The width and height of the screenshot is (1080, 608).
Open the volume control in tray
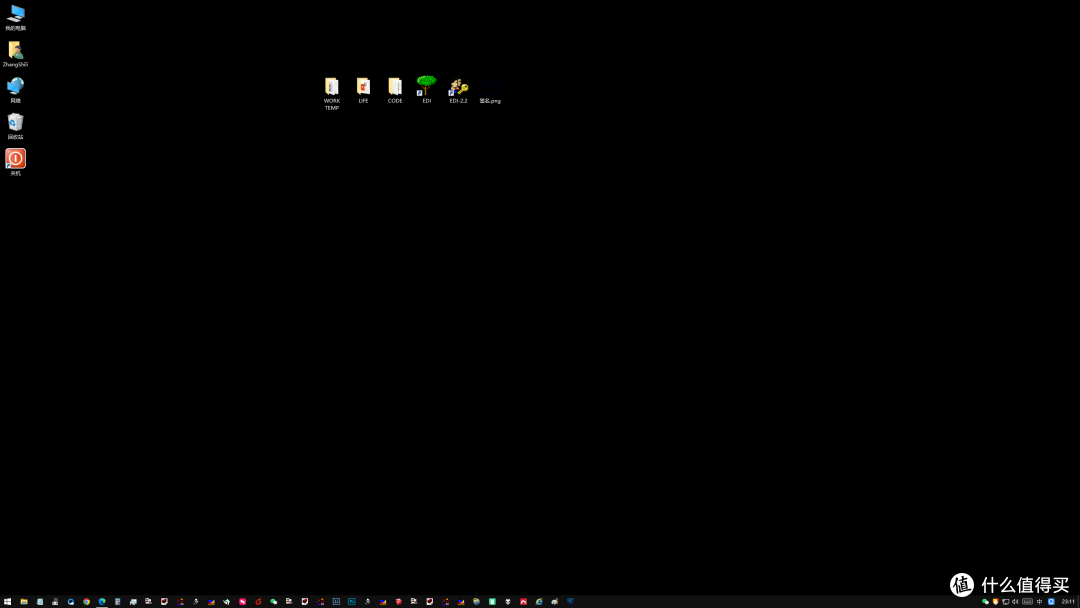(1015, 601)
